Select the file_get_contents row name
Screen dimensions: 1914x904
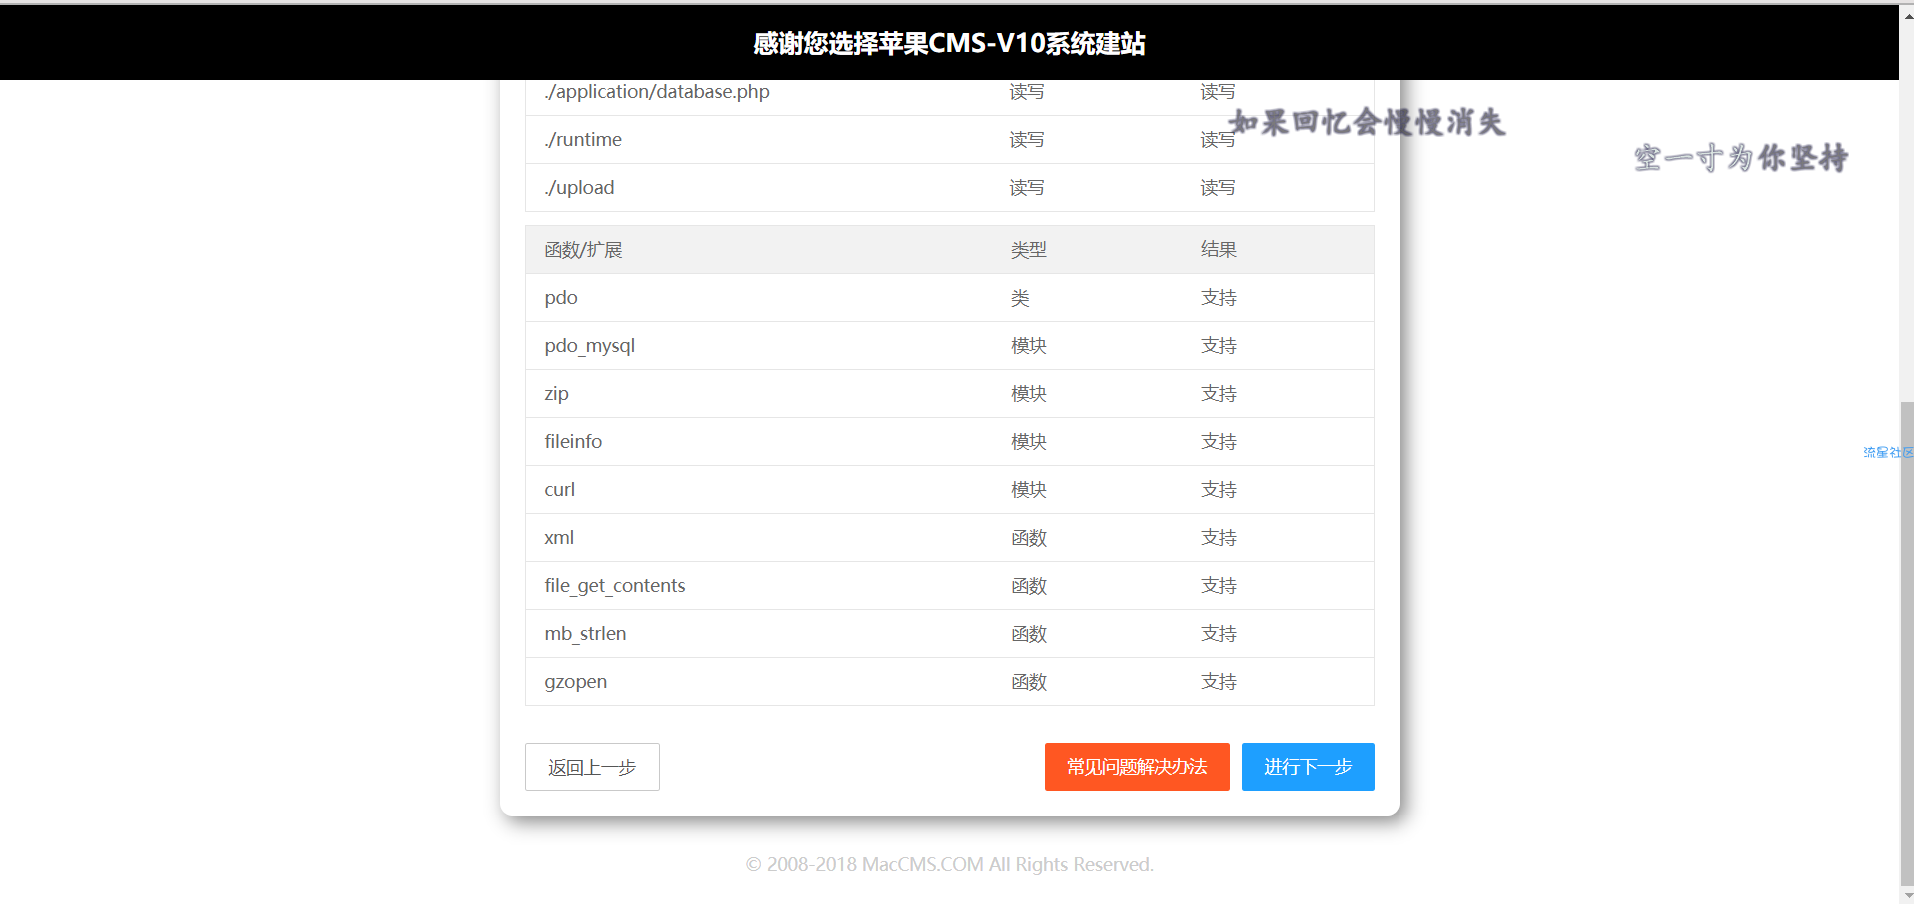click(x=615, y=585)
